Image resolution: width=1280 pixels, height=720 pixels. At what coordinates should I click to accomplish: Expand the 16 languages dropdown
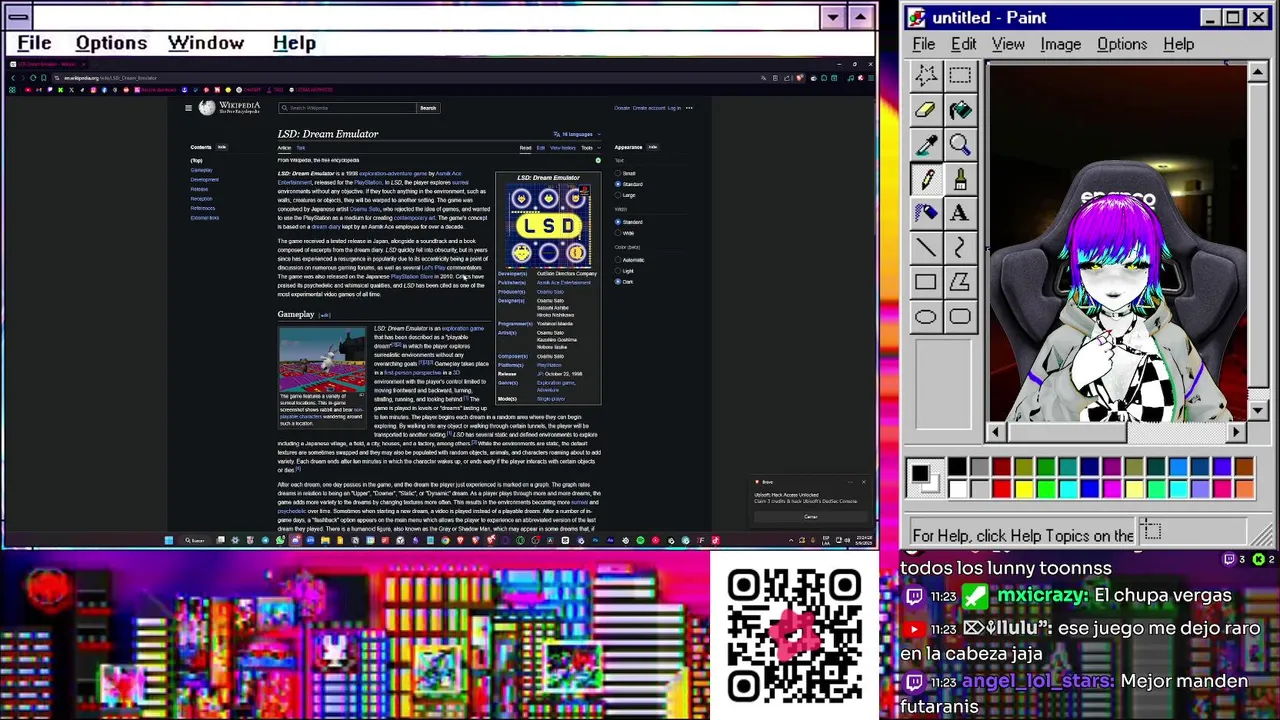(x=577, y=134)
